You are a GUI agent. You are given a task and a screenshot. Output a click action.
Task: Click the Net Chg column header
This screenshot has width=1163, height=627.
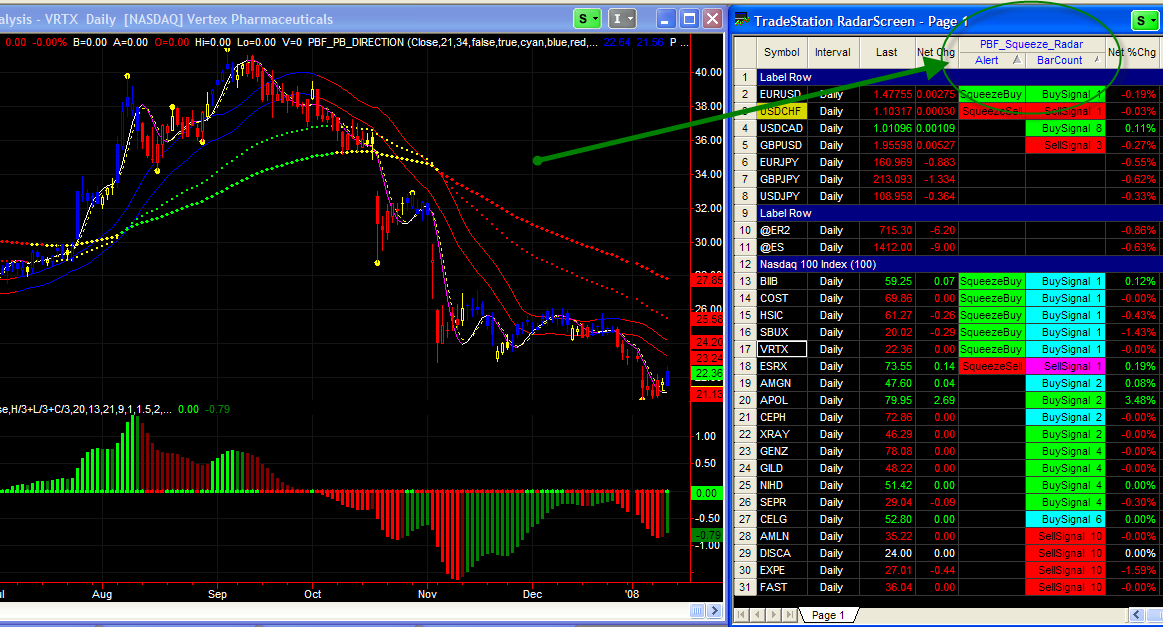point(936,52)
